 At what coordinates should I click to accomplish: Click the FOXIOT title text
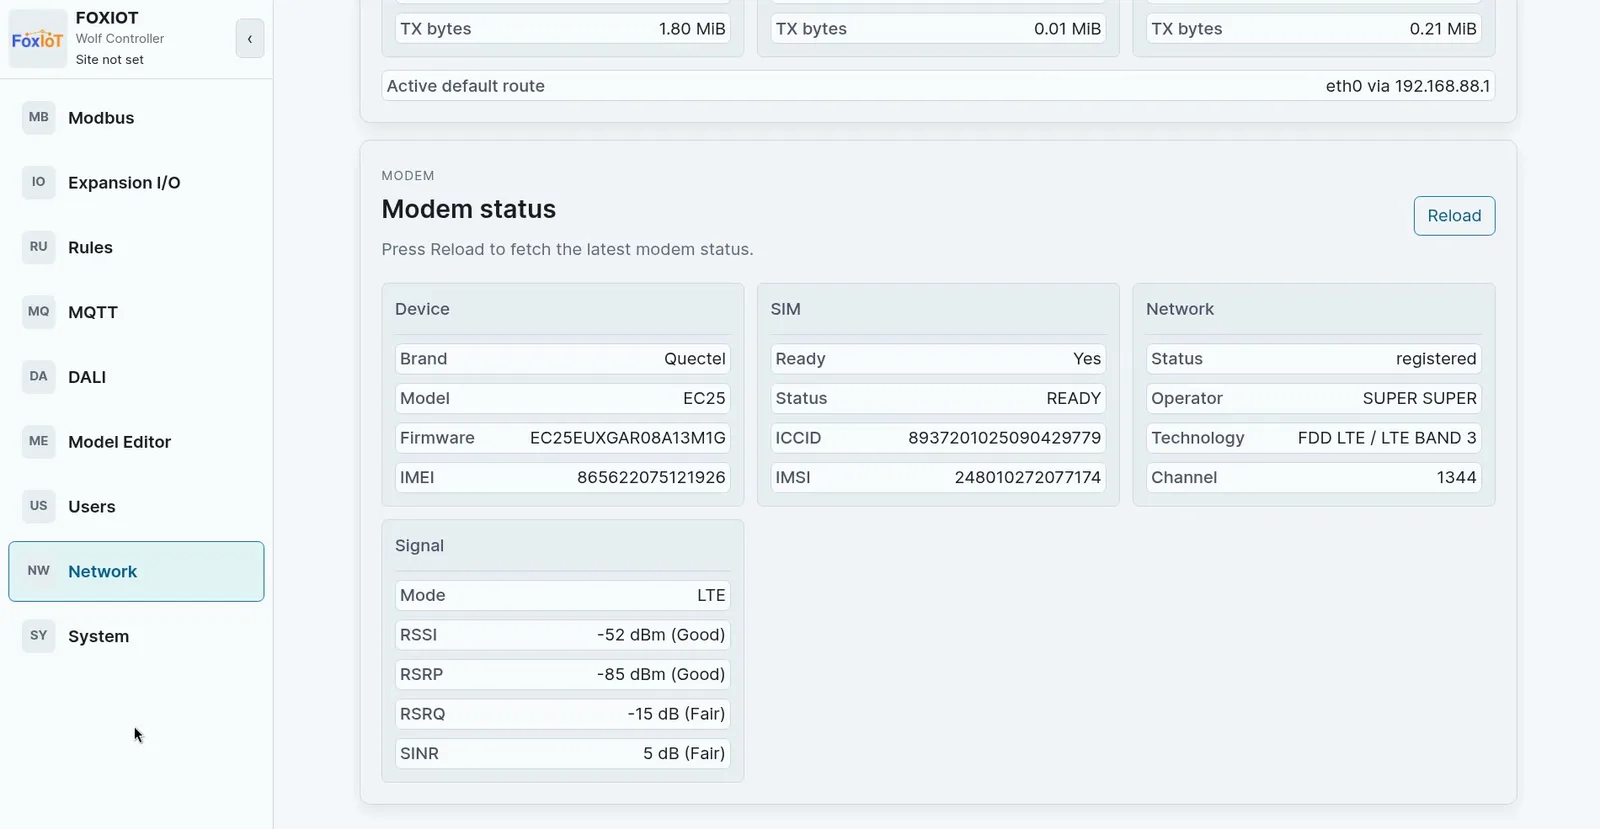point(107,18)
